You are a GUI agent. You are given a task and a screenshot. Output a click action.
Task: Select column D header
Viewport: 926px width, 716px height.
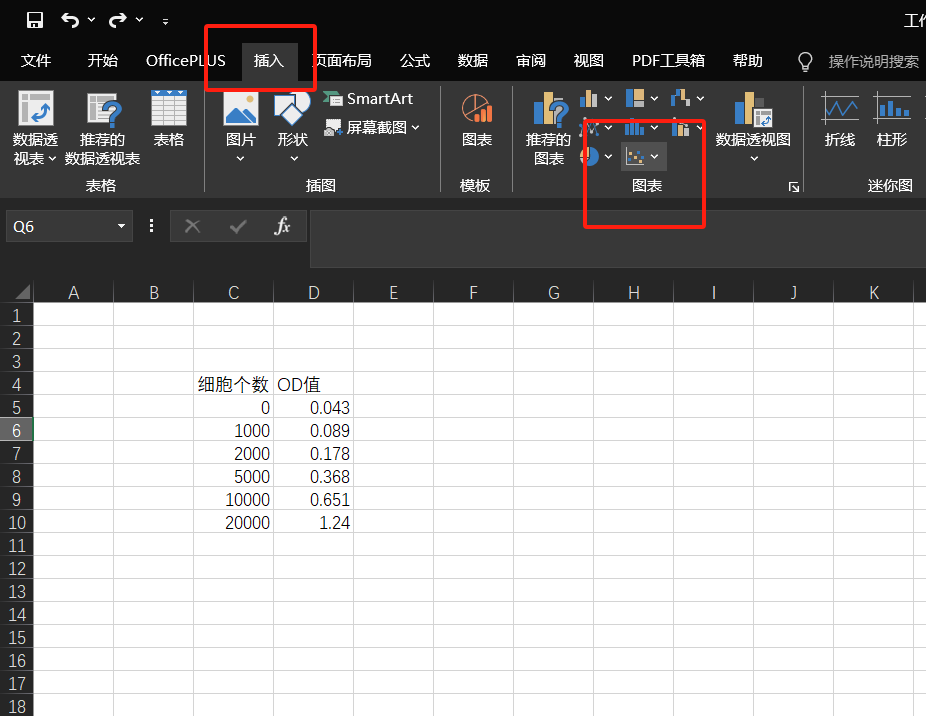click(313, 292)
